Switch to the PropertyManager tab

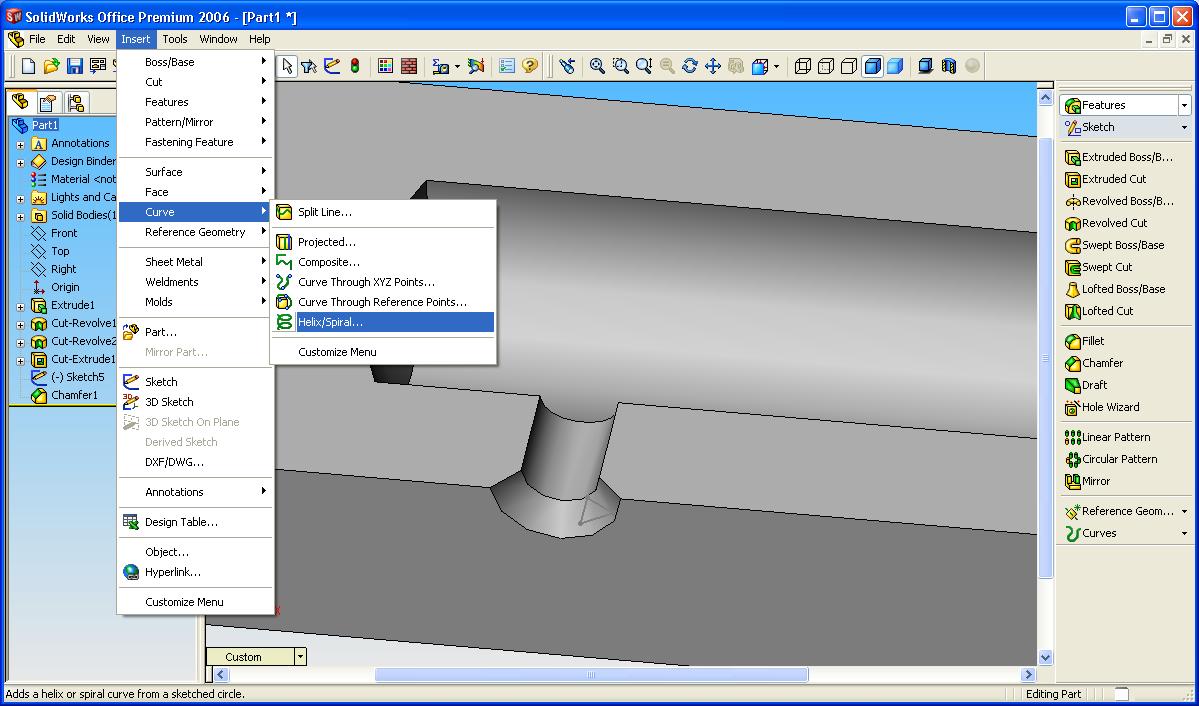[48, 102]
